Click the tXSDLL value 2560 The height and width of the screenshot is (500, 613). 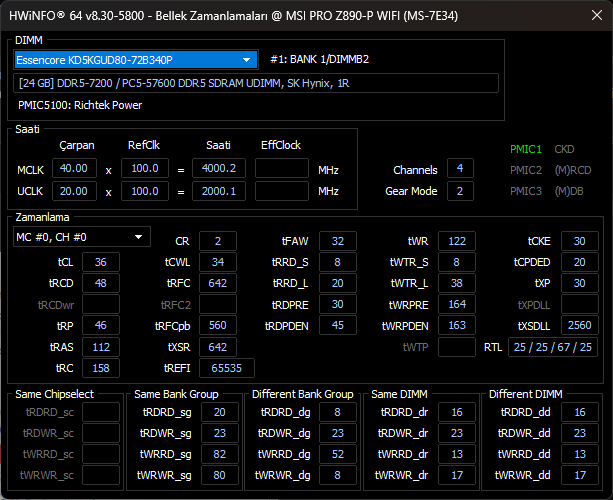579,325
